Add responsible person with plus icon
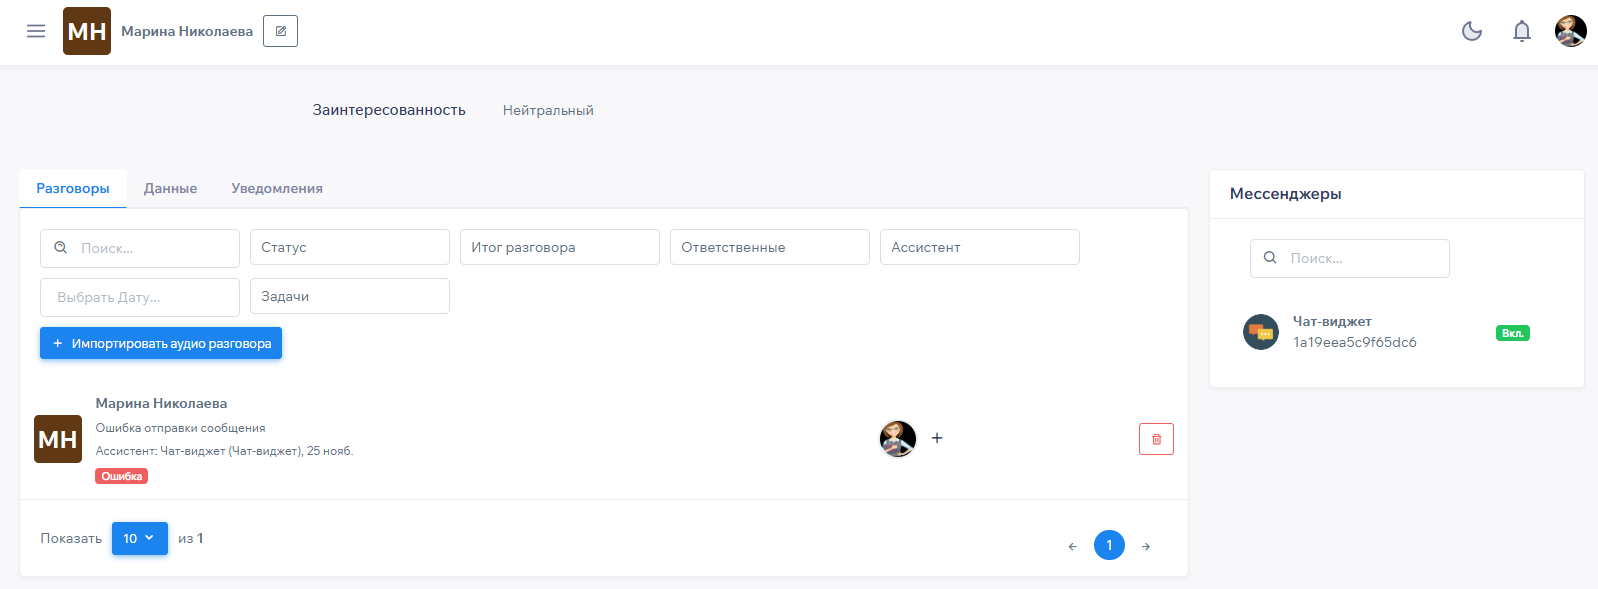Image resolution: width=1598 pixels, height=589 pixels. (937, 438)
